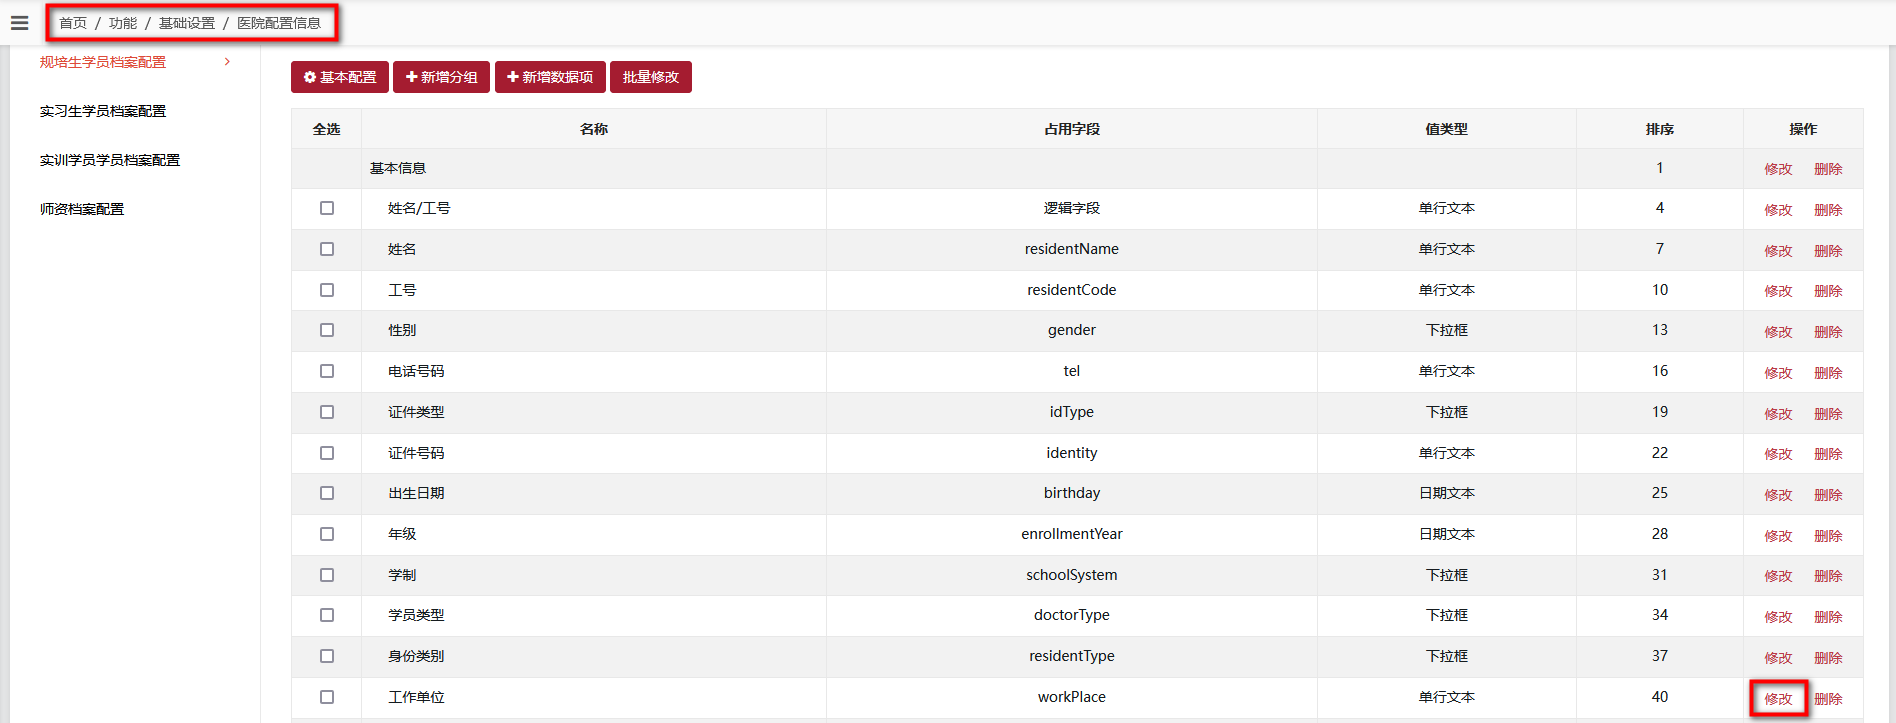Toggle the hamburger menu icon

point(19,23)
